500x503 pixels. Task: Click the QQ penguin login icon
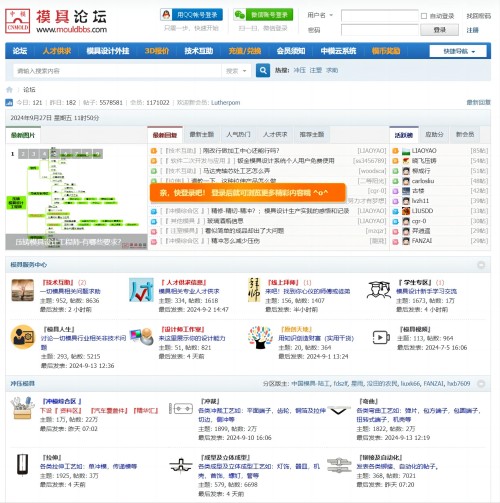[x=166, y=15]
